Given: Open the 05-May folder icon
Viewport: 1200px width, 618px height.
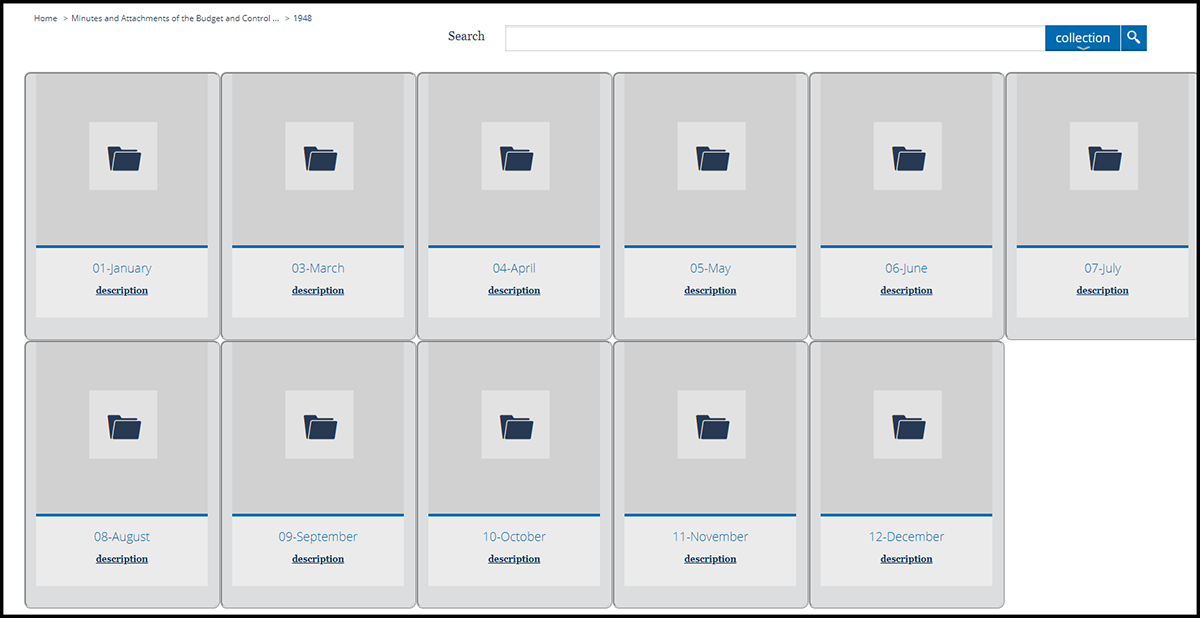Looking at the screenshot, I should click(x=711, y=157).
